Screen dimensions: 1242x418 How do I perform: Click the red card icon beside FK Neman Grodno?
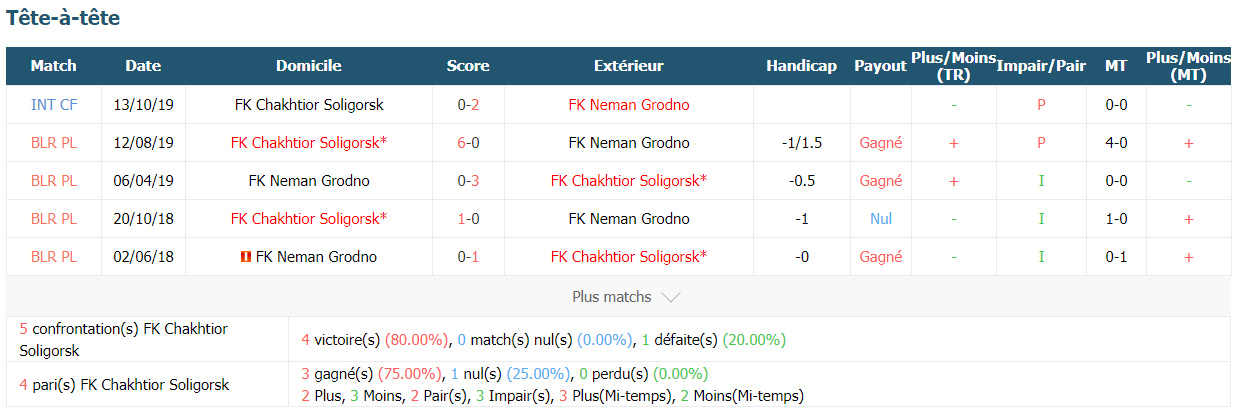coord(245,257)
